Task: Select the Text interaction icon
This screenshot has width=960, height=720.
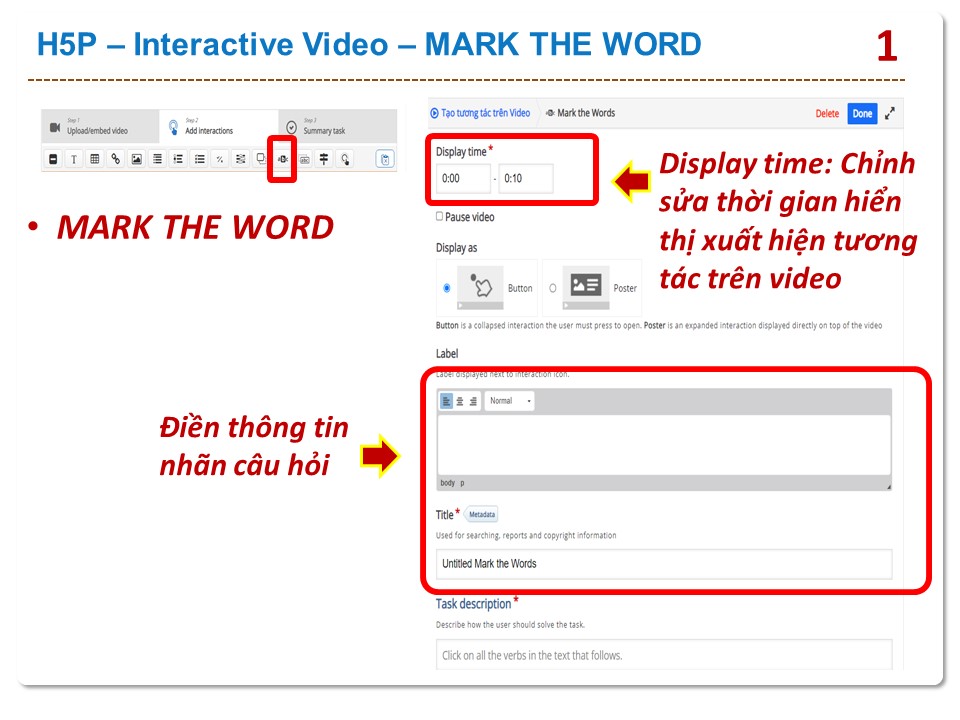Action: tap(74, 159)
